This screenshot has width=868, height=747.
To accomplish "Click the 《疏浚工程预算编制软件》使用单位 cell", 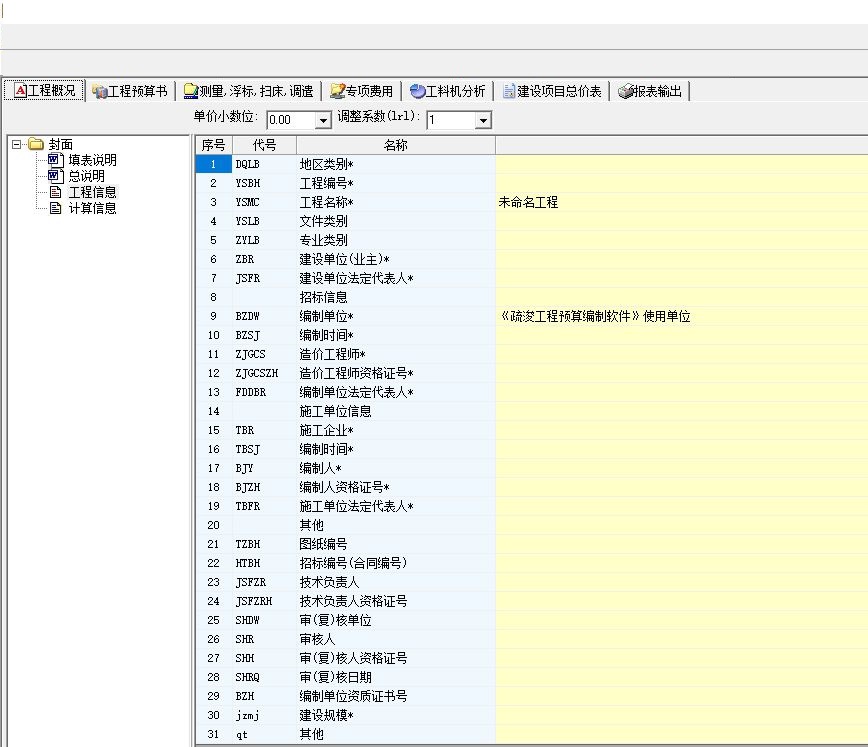I will [x=681, y=316].
